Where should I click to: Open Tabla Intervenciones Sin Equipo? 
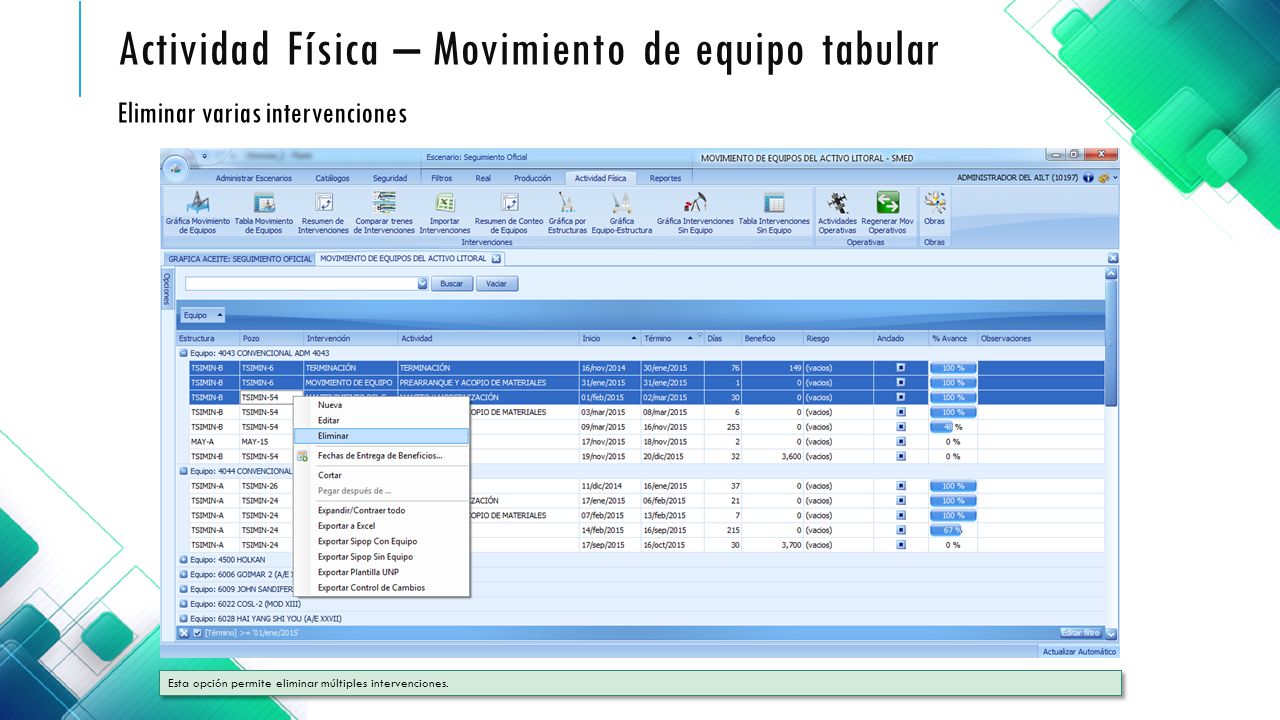pyautogui.click(x=774, y=212)
